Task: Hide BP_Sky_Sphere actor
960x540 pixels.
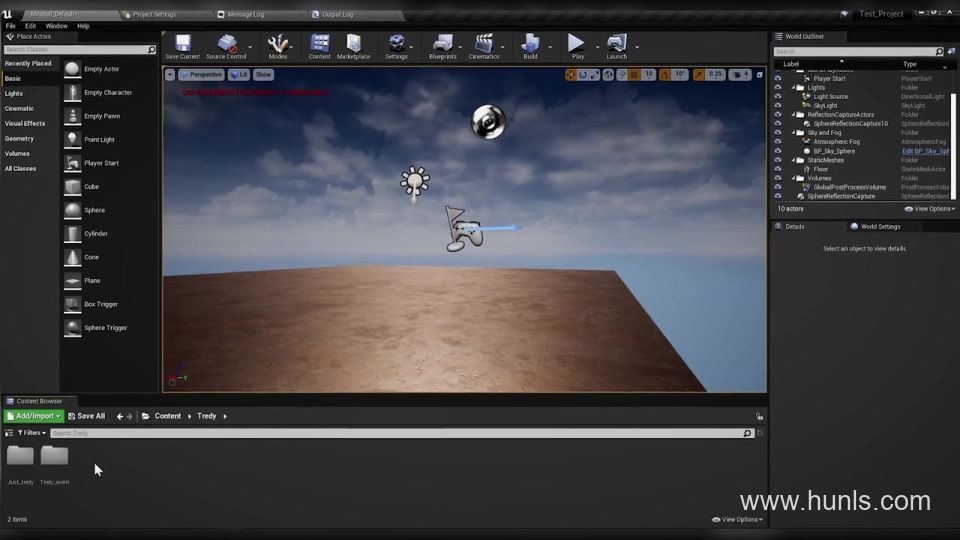Action: pos(778,151)
